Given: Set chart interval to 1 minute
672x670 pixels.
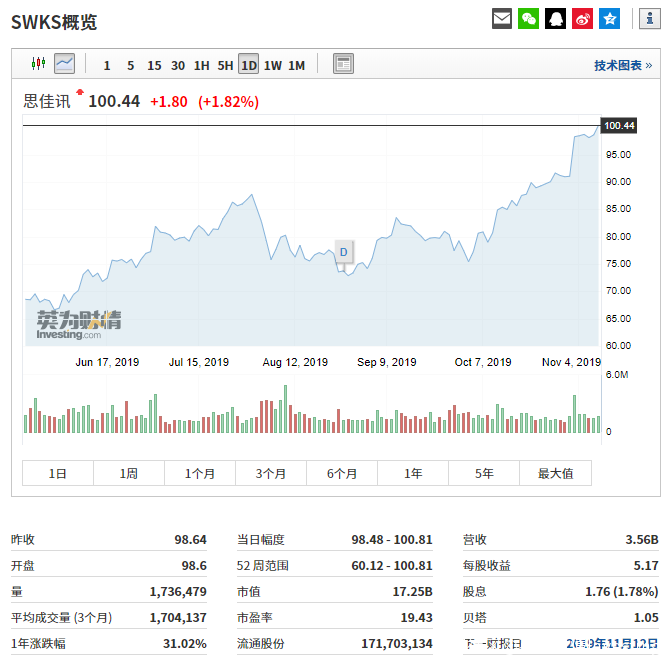Looking at the screenshot, I should point(107,66).
